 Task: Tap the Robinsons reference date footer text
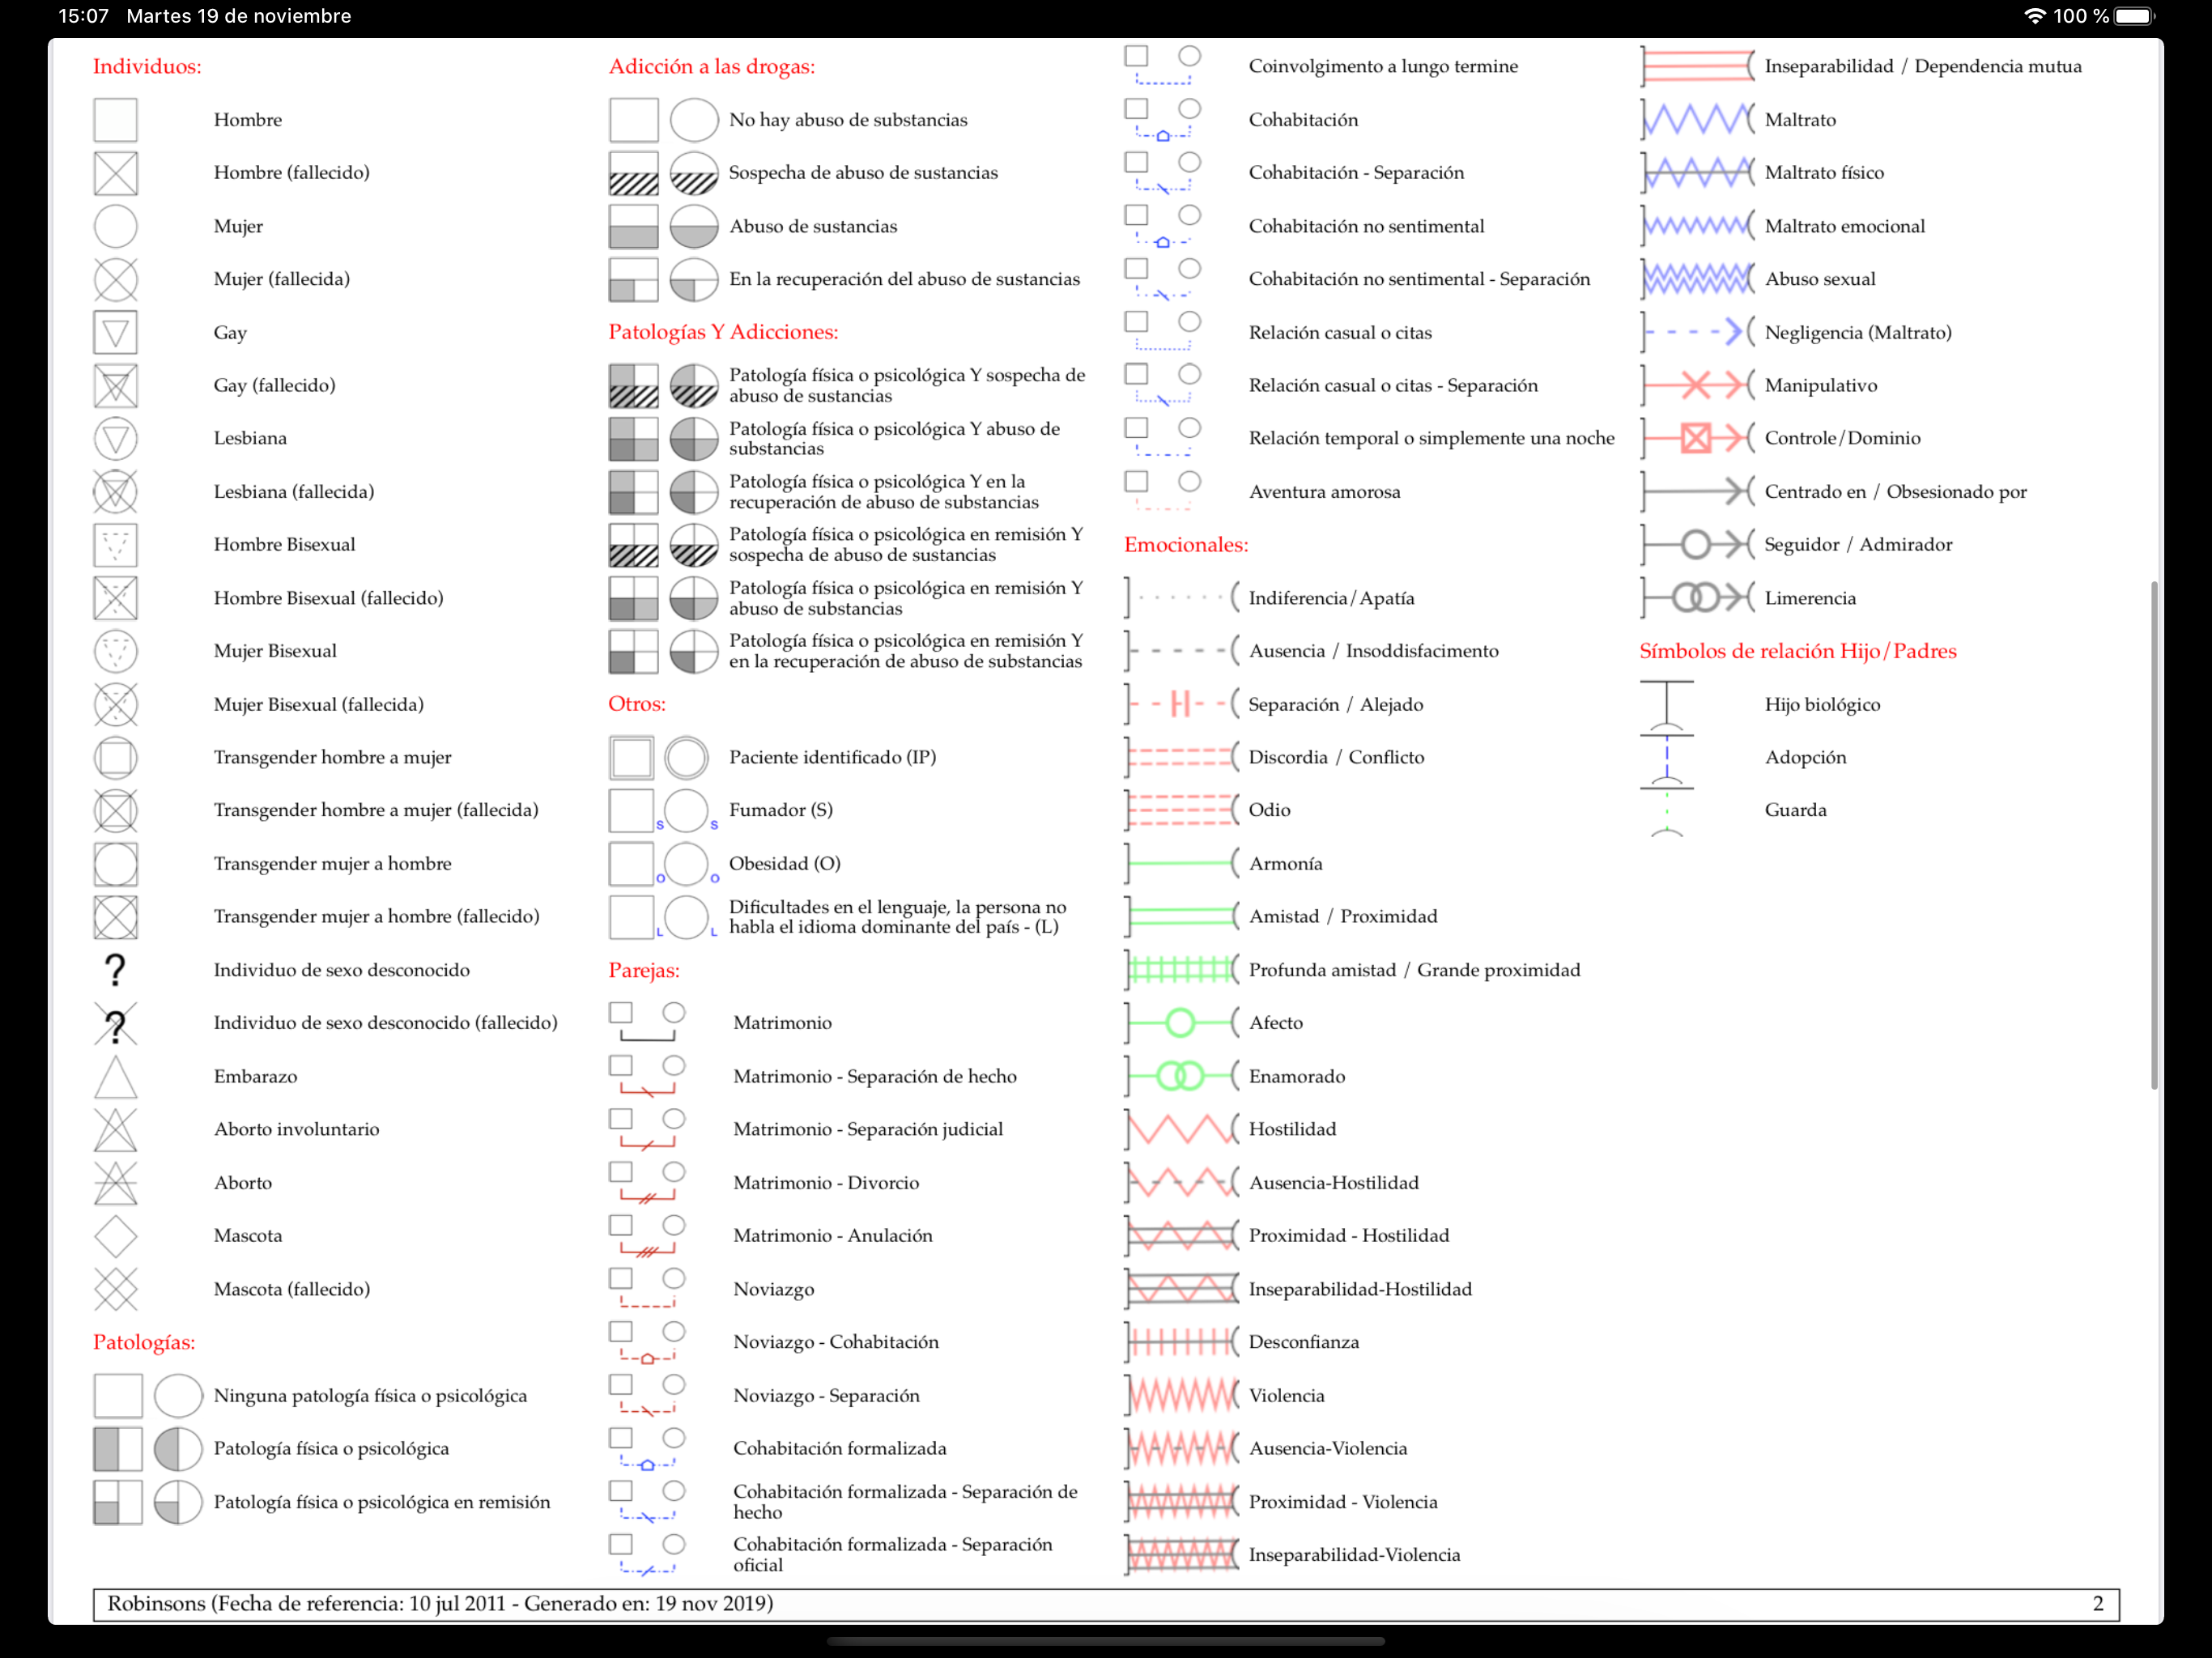pos(440,1604)
